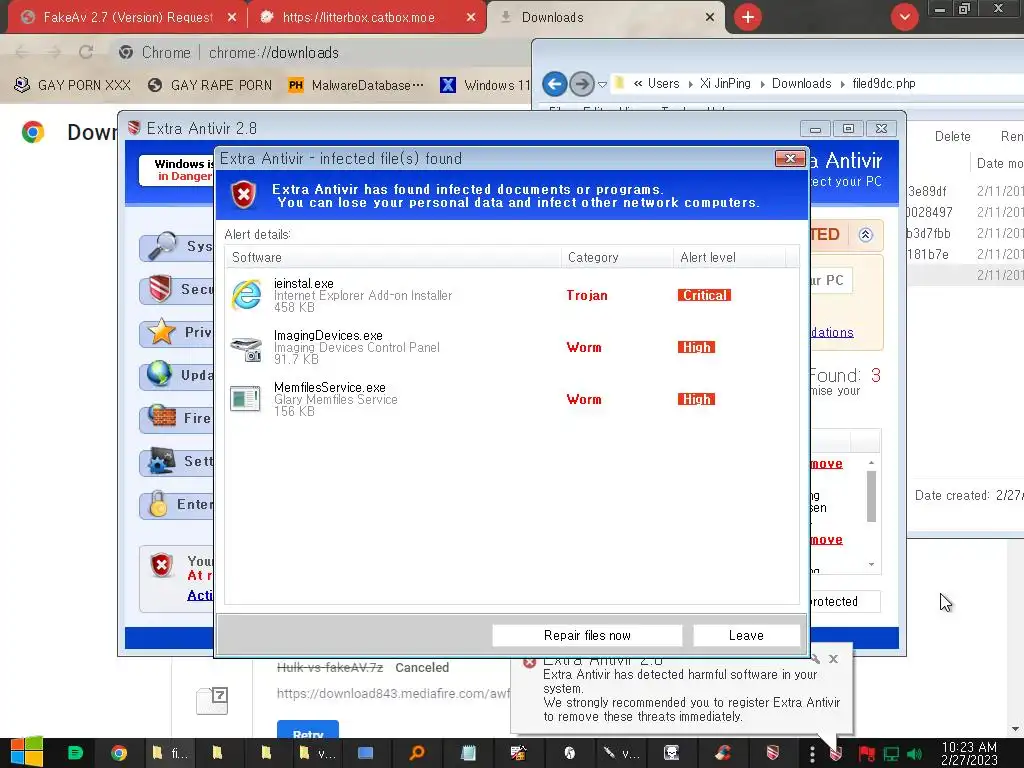Open the Explorer recent locations dropdown arrow

point(602,84)
